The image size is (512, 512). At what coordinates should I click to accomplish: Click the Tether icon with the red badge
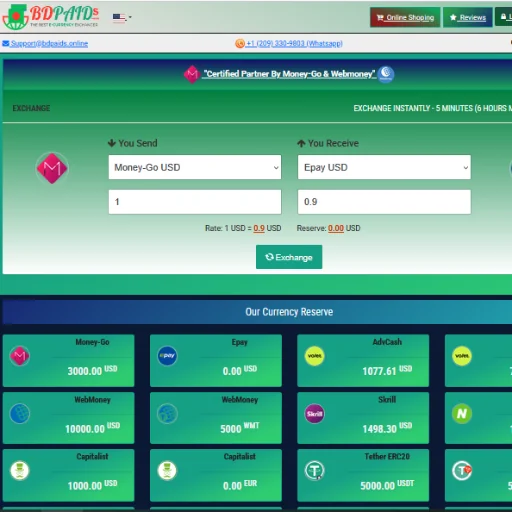coord(462,471)
